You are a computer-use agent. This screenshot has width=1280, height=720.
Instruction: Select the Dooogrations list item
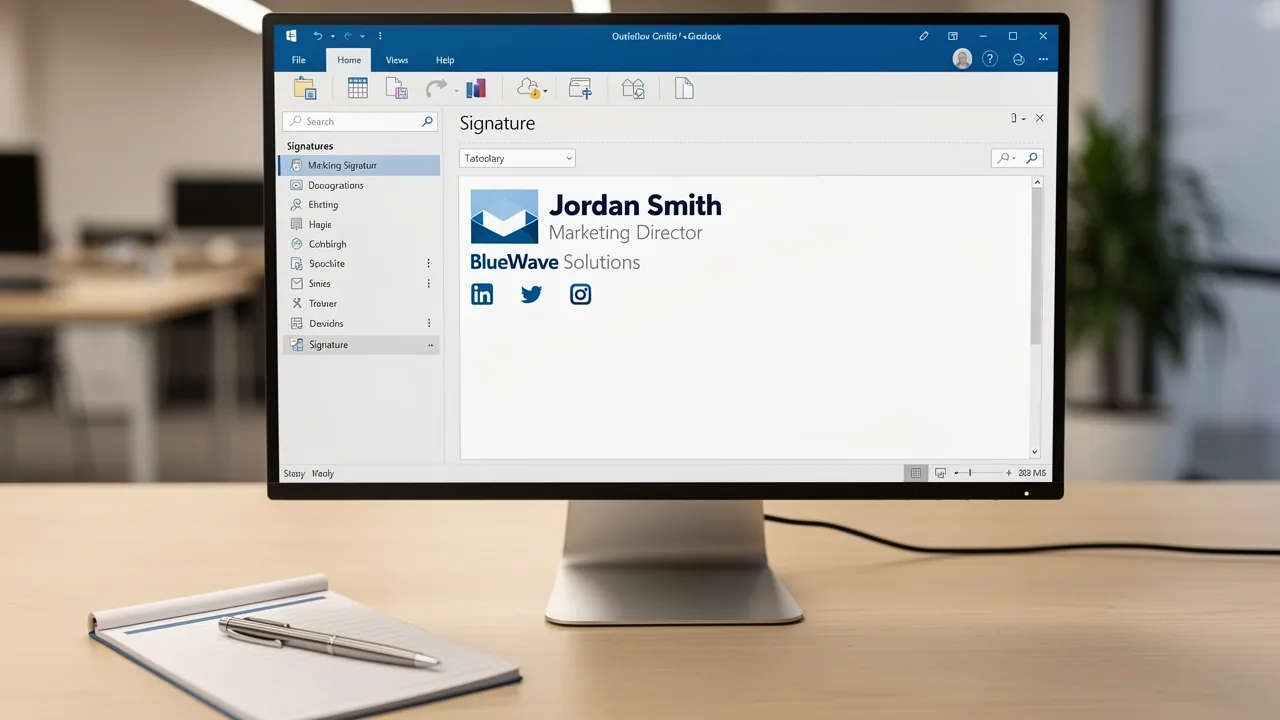(359, 185)
